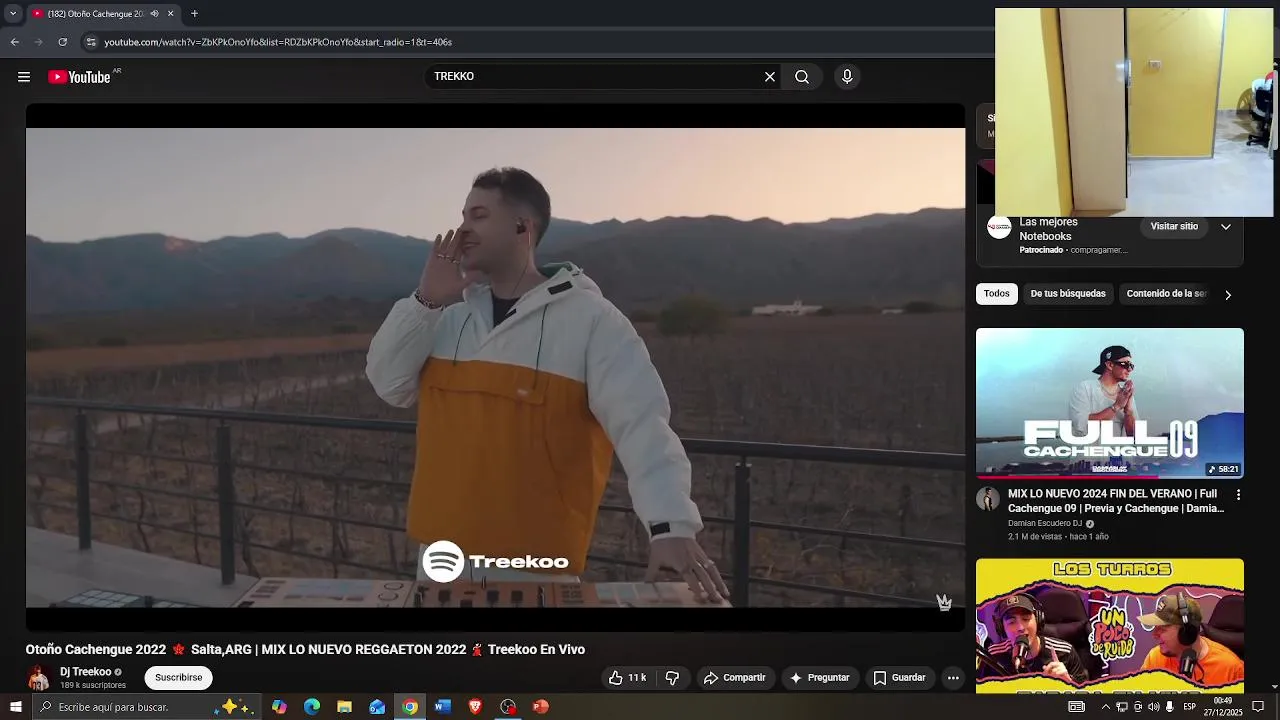This screenshot has width=1280, height=720.
Task: Open the three-dot more actions below video
Action: click(x=953, y=678)
